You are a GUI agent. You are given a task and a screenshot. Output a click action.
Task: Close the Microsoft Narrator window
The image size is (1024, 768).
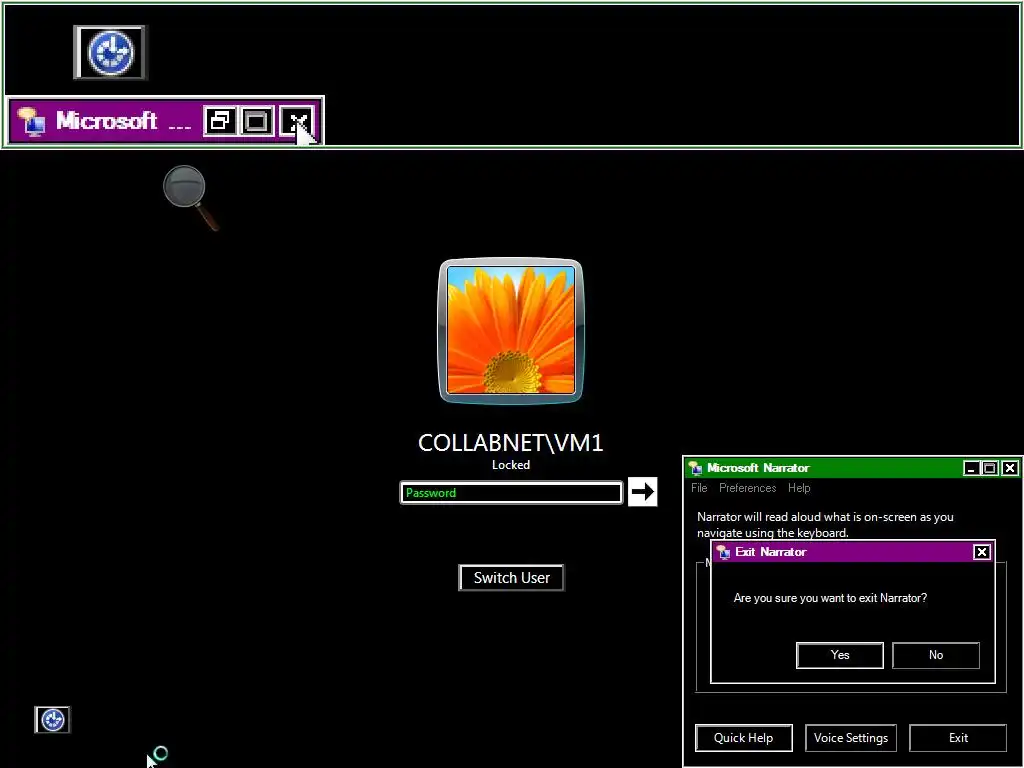tap(1010, 468)
